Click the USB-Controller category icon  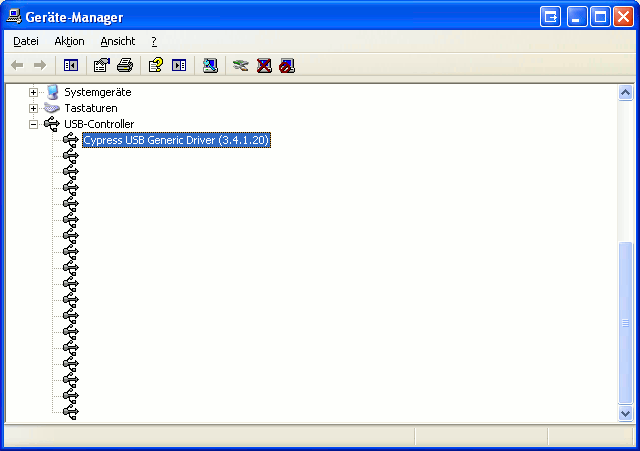[52, 124]
